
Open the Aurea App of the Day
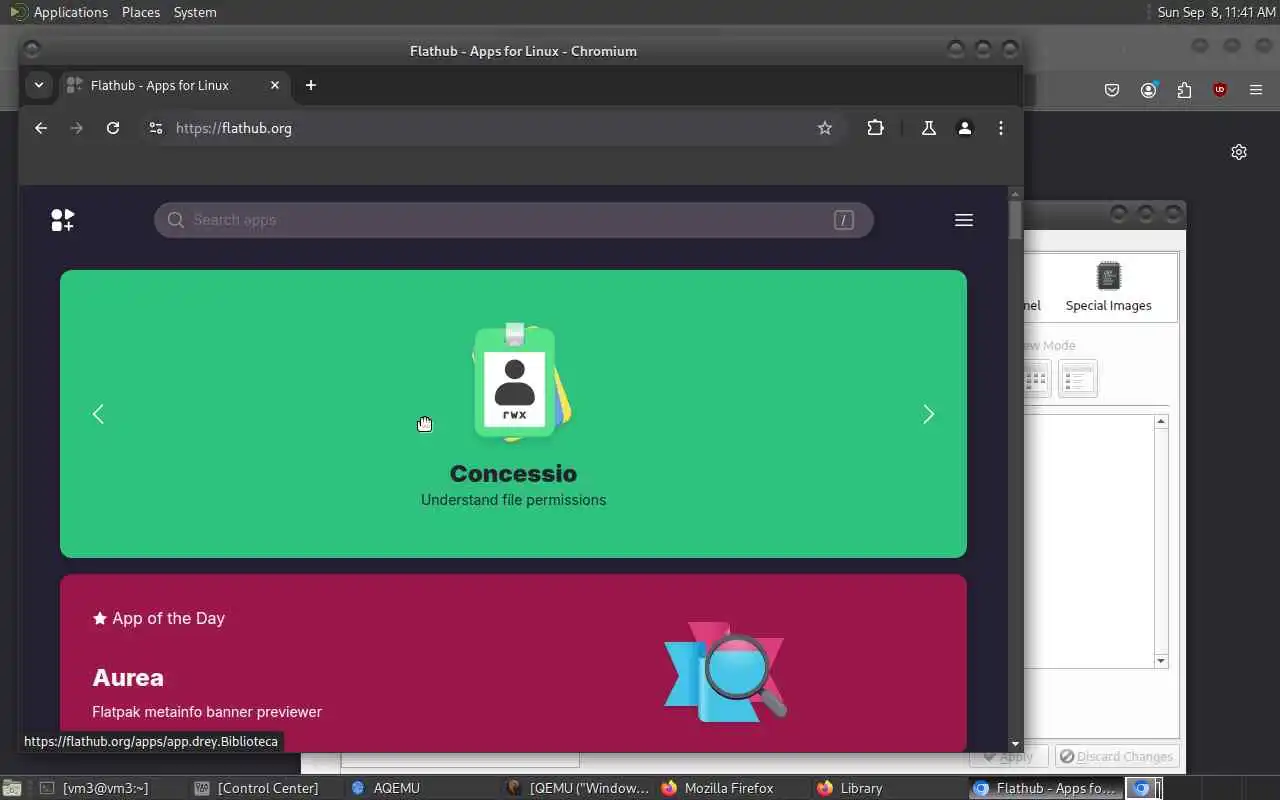coord(513,664)
